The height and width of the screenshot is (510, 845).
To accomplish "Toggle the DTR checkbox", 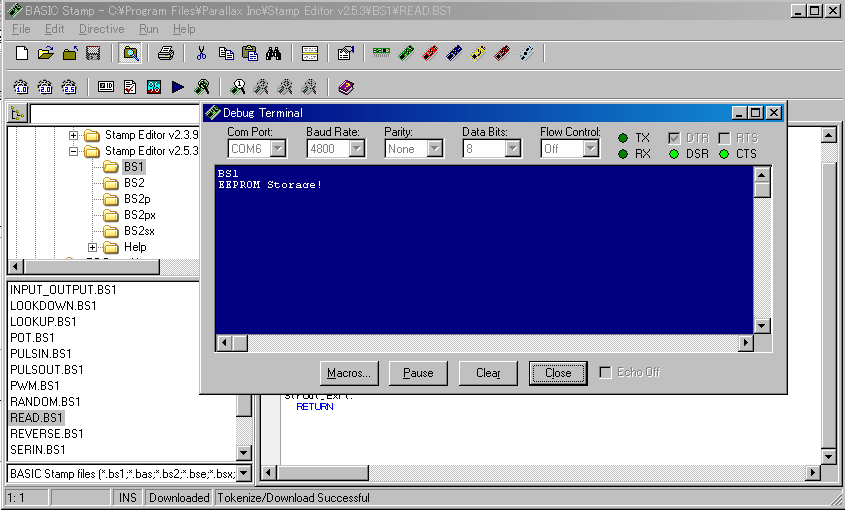I will click(x=674, y=138).
